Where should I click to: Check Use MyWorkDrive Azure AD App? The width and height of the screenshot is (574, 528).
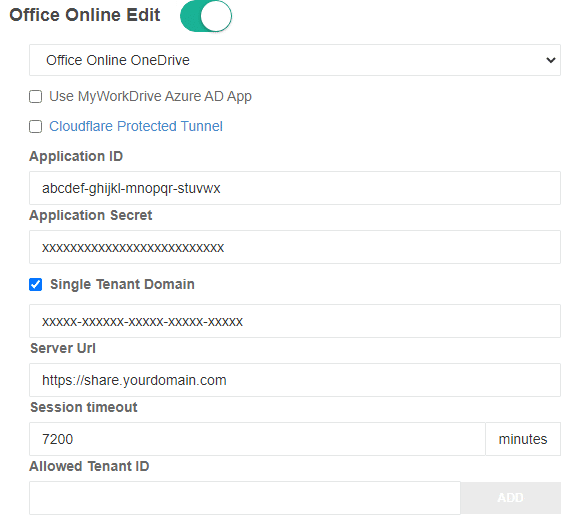pyautogui.click(x=36, y=97)
